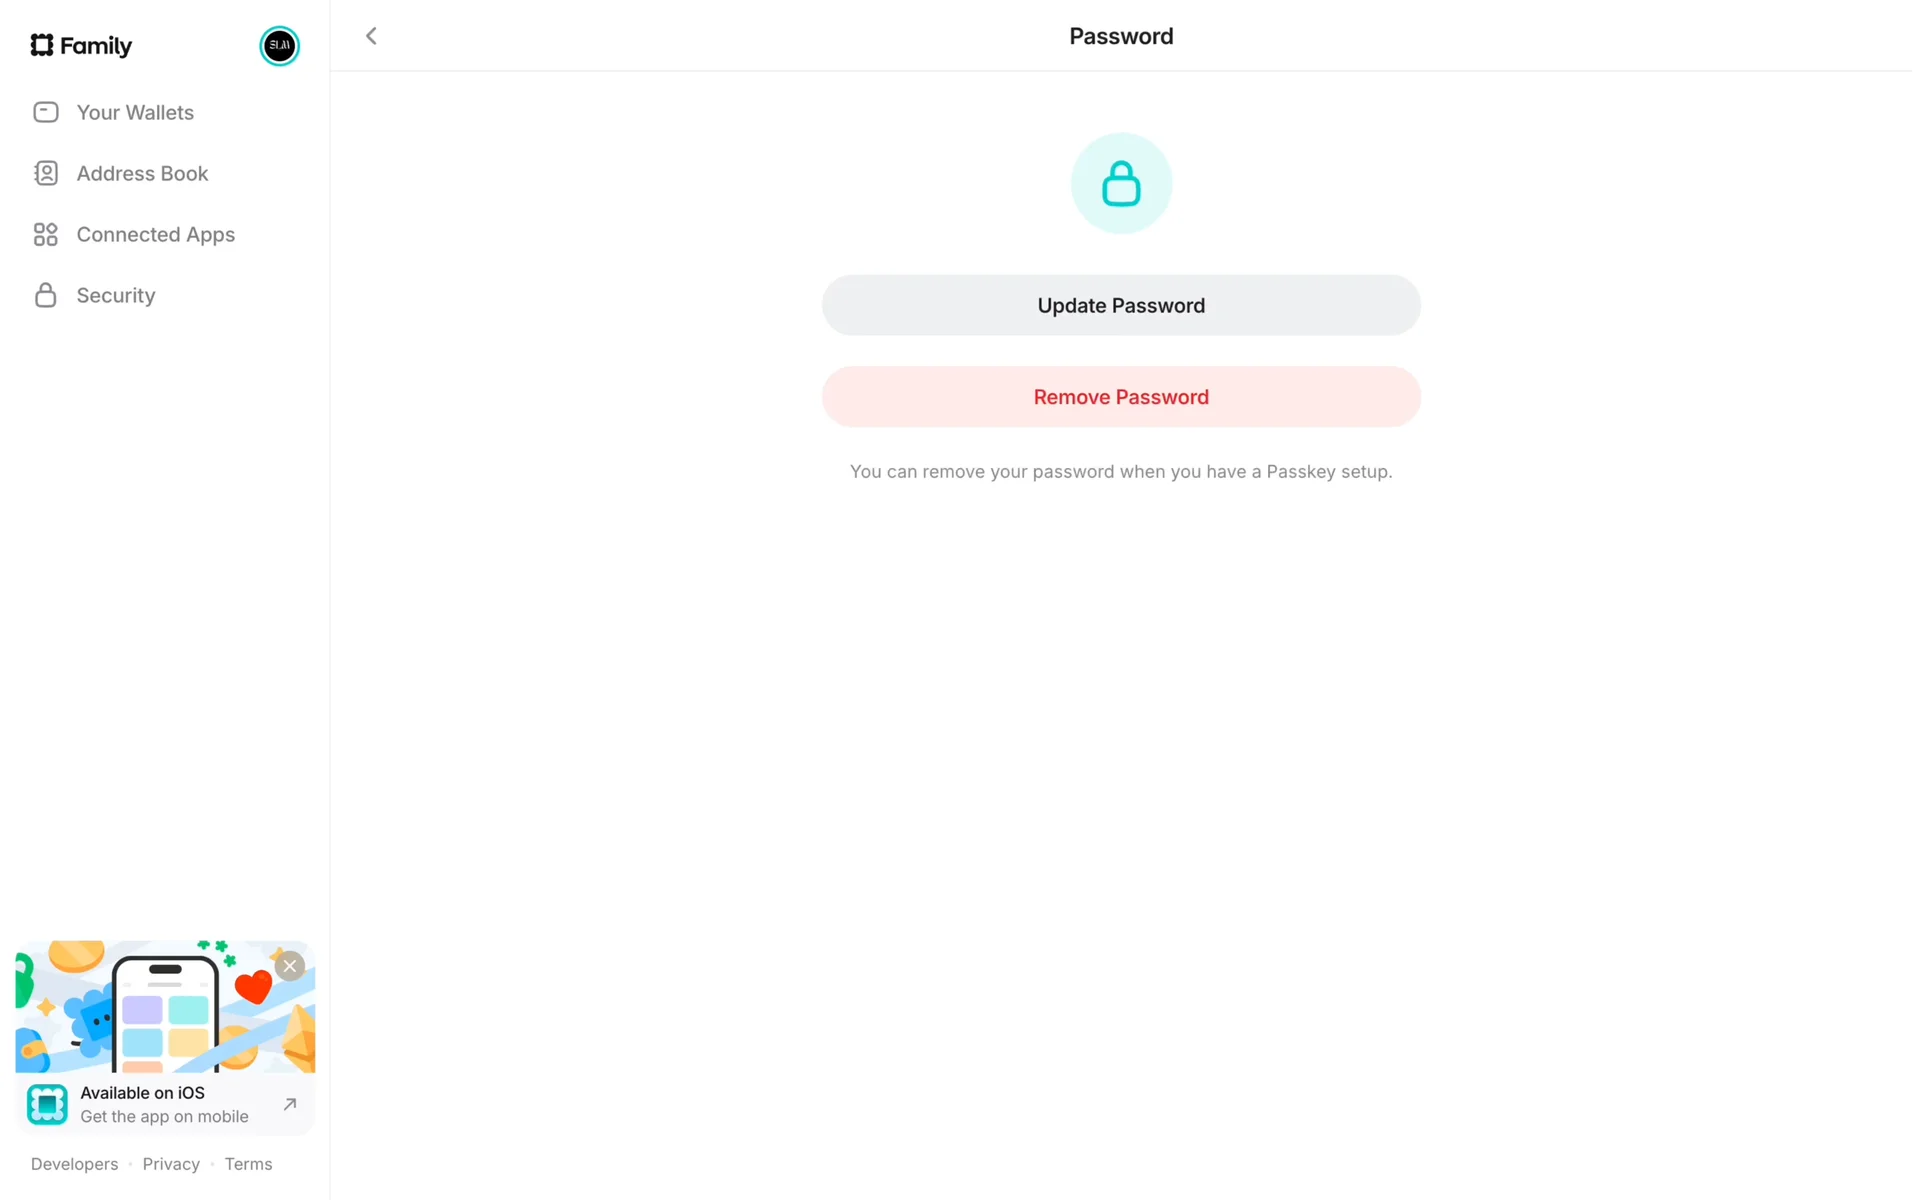
Task: Navigate to Address Book
Action: 142,173
